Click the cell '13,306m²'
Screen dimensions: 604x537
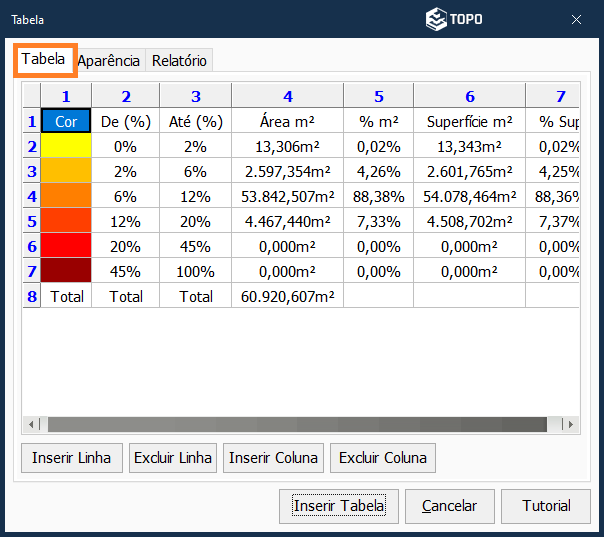(287, 146)
